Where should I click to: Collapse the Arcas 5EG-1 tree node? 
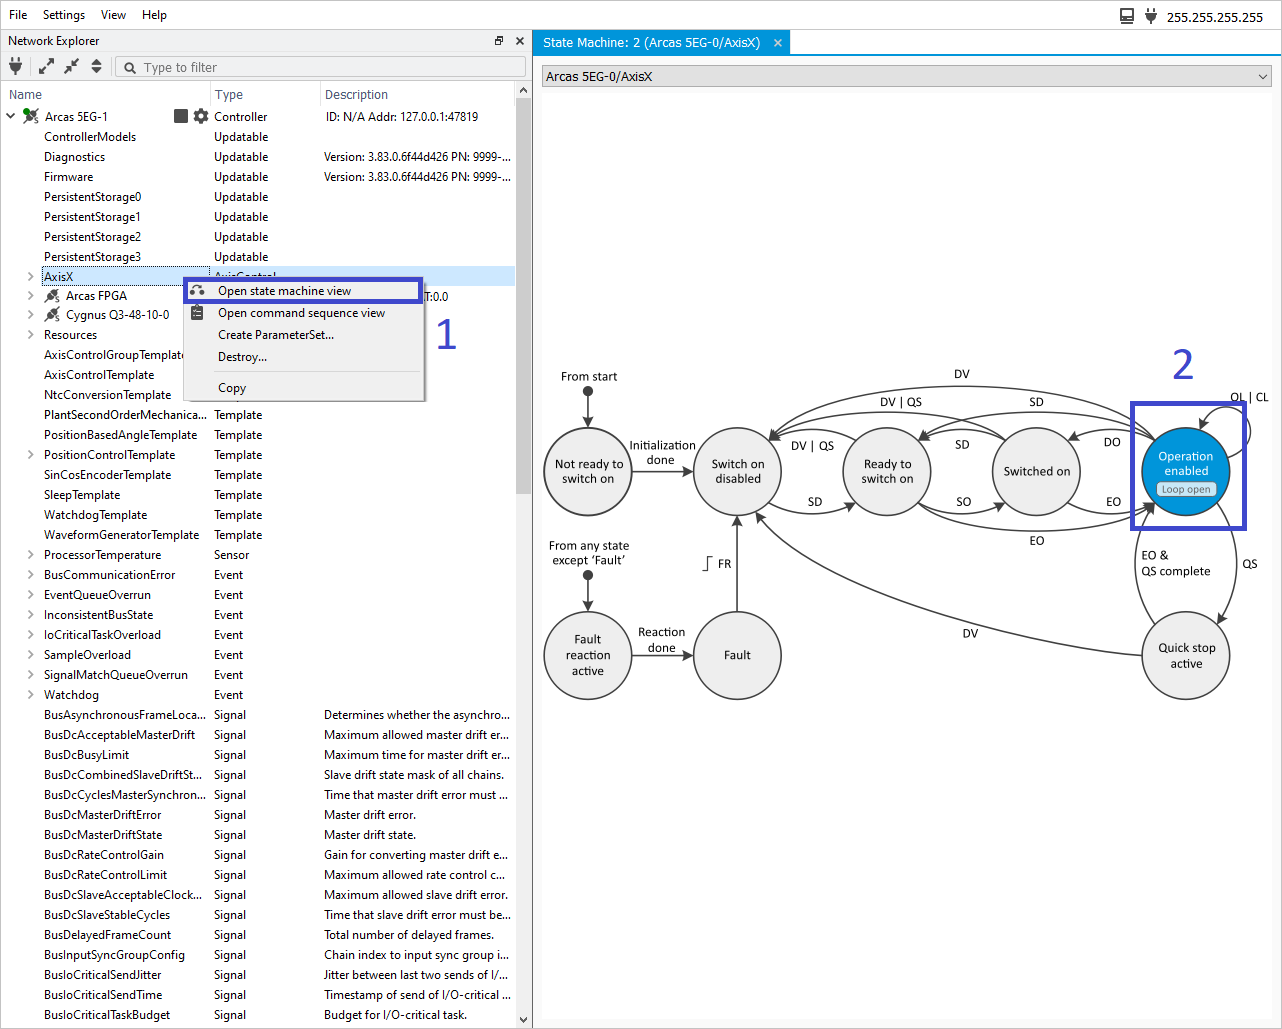(11, 115)
